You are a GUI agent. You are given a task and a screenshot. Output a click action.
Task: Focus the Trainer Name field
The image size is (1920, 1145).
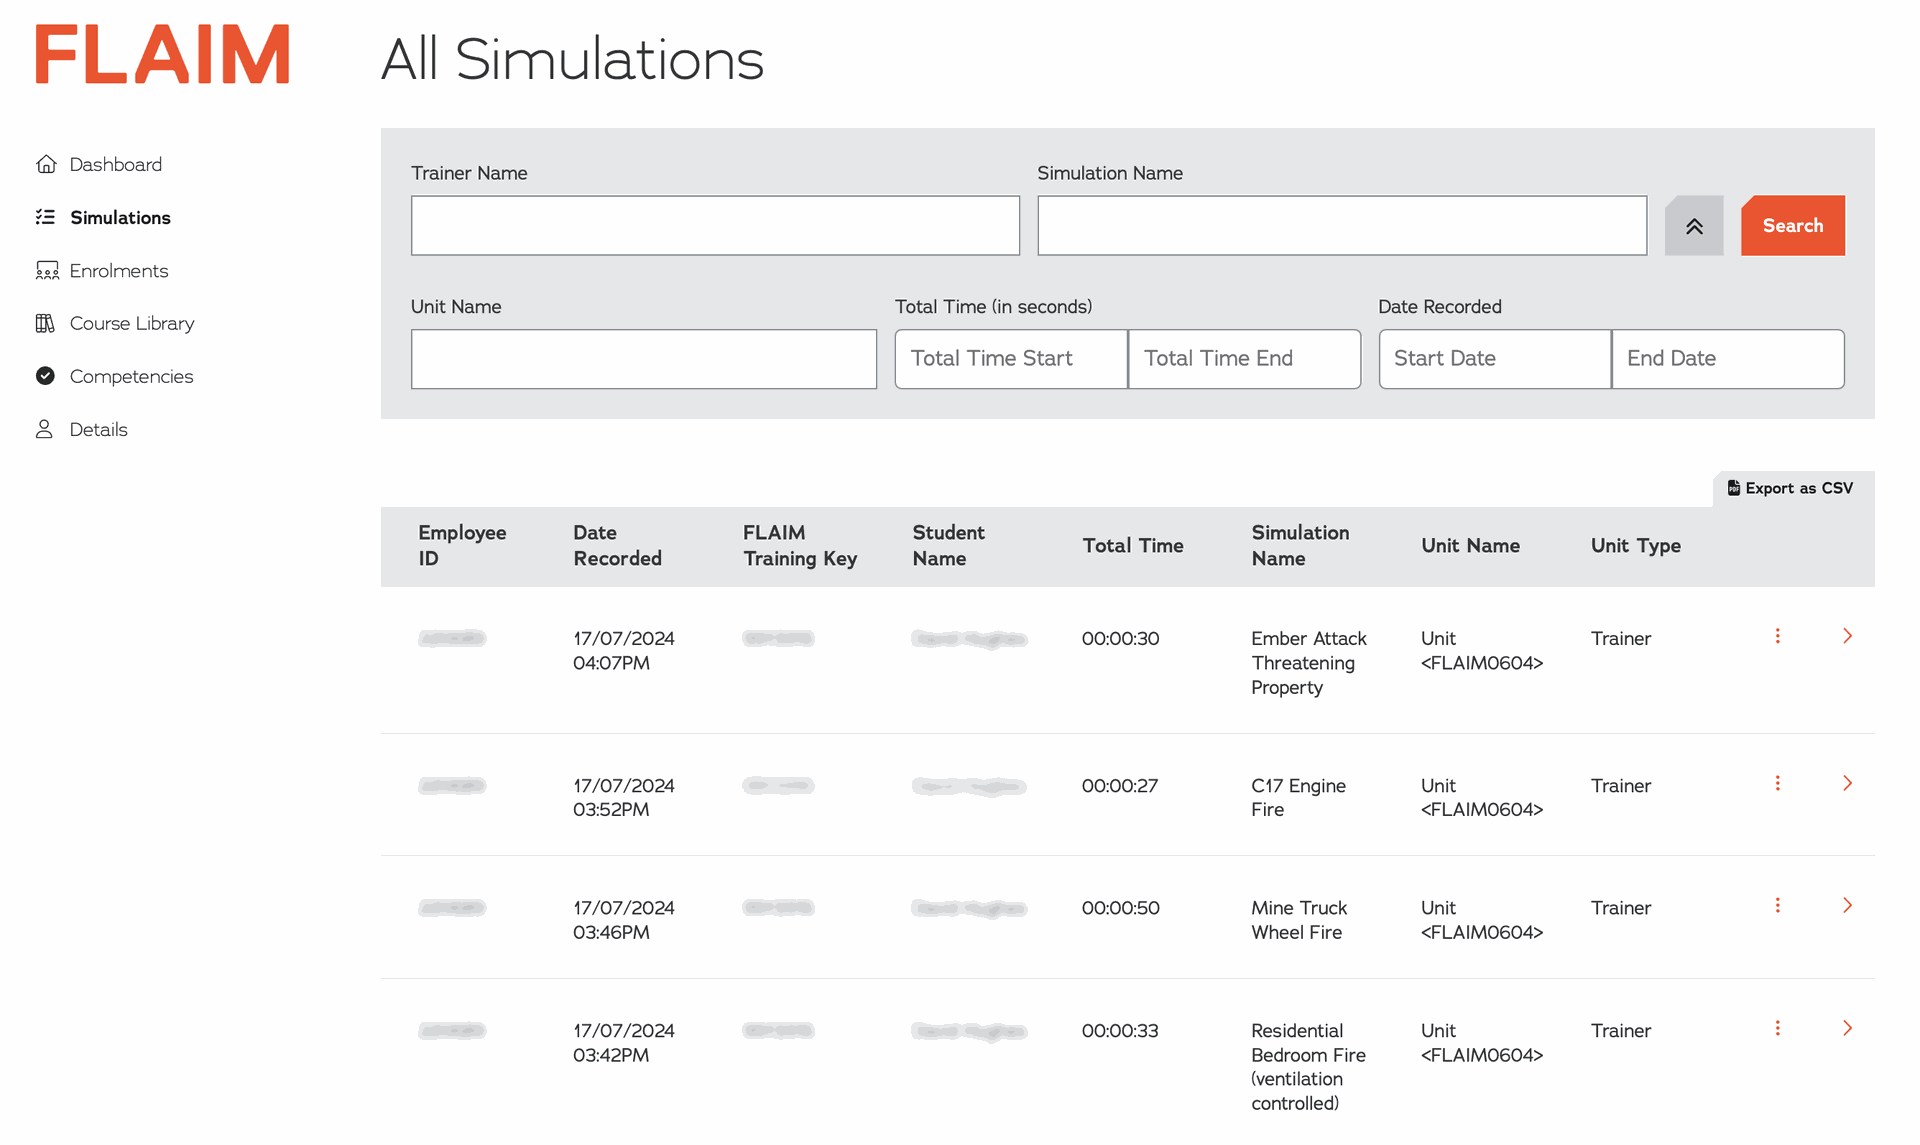click(x=715, y=226)
